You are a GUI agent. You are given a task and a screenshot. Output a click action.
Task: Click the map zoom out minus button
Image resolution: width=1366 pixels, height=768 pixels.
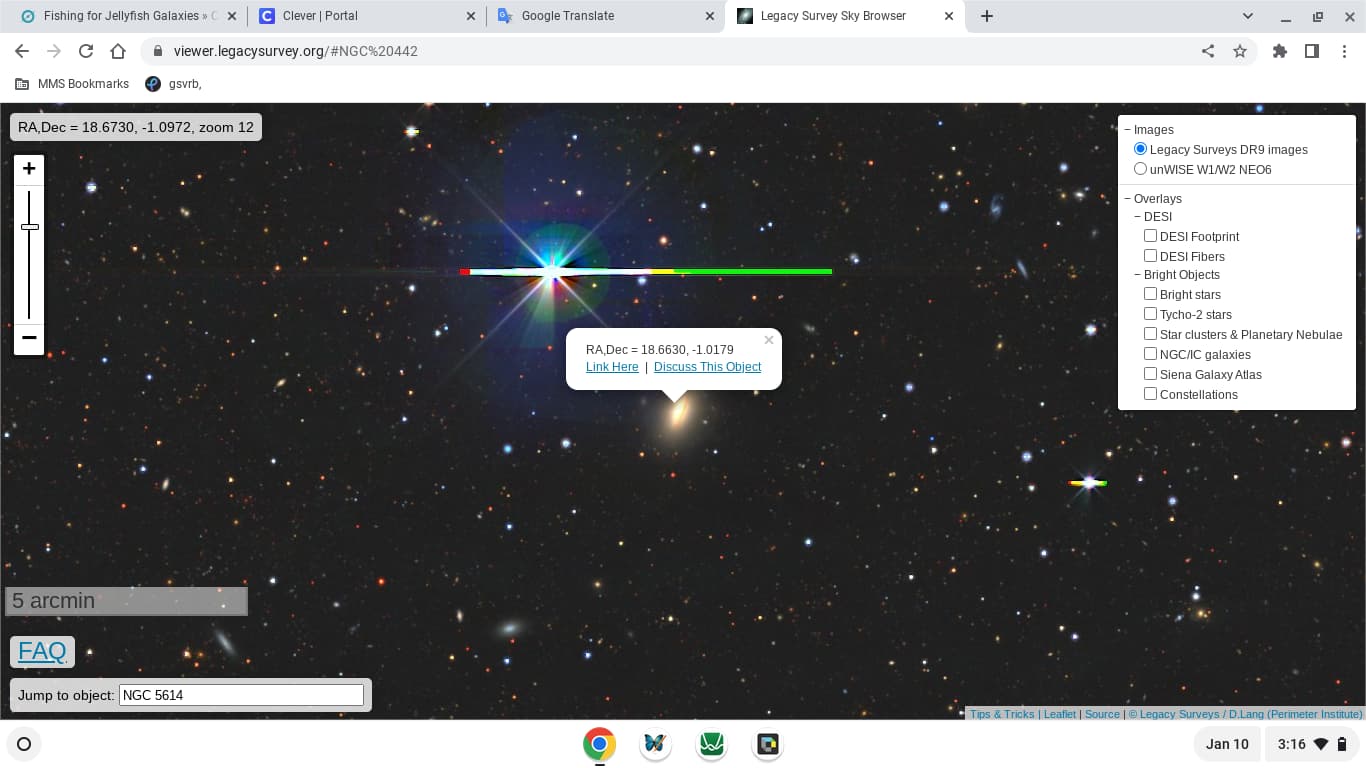pyautogui.click(x=29, y=338)
